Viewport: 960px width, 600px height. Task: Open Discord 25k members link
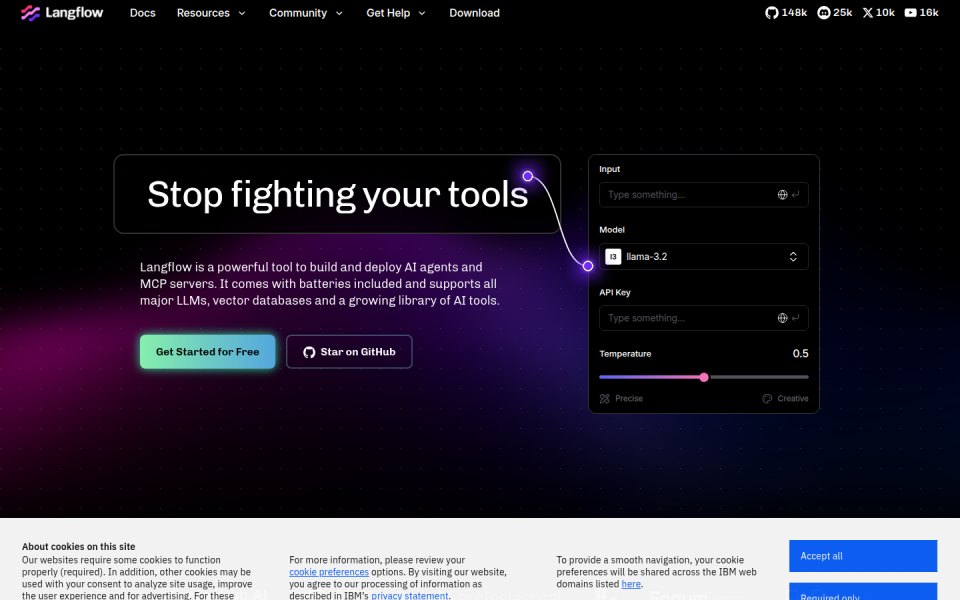(x=834, y=12)
